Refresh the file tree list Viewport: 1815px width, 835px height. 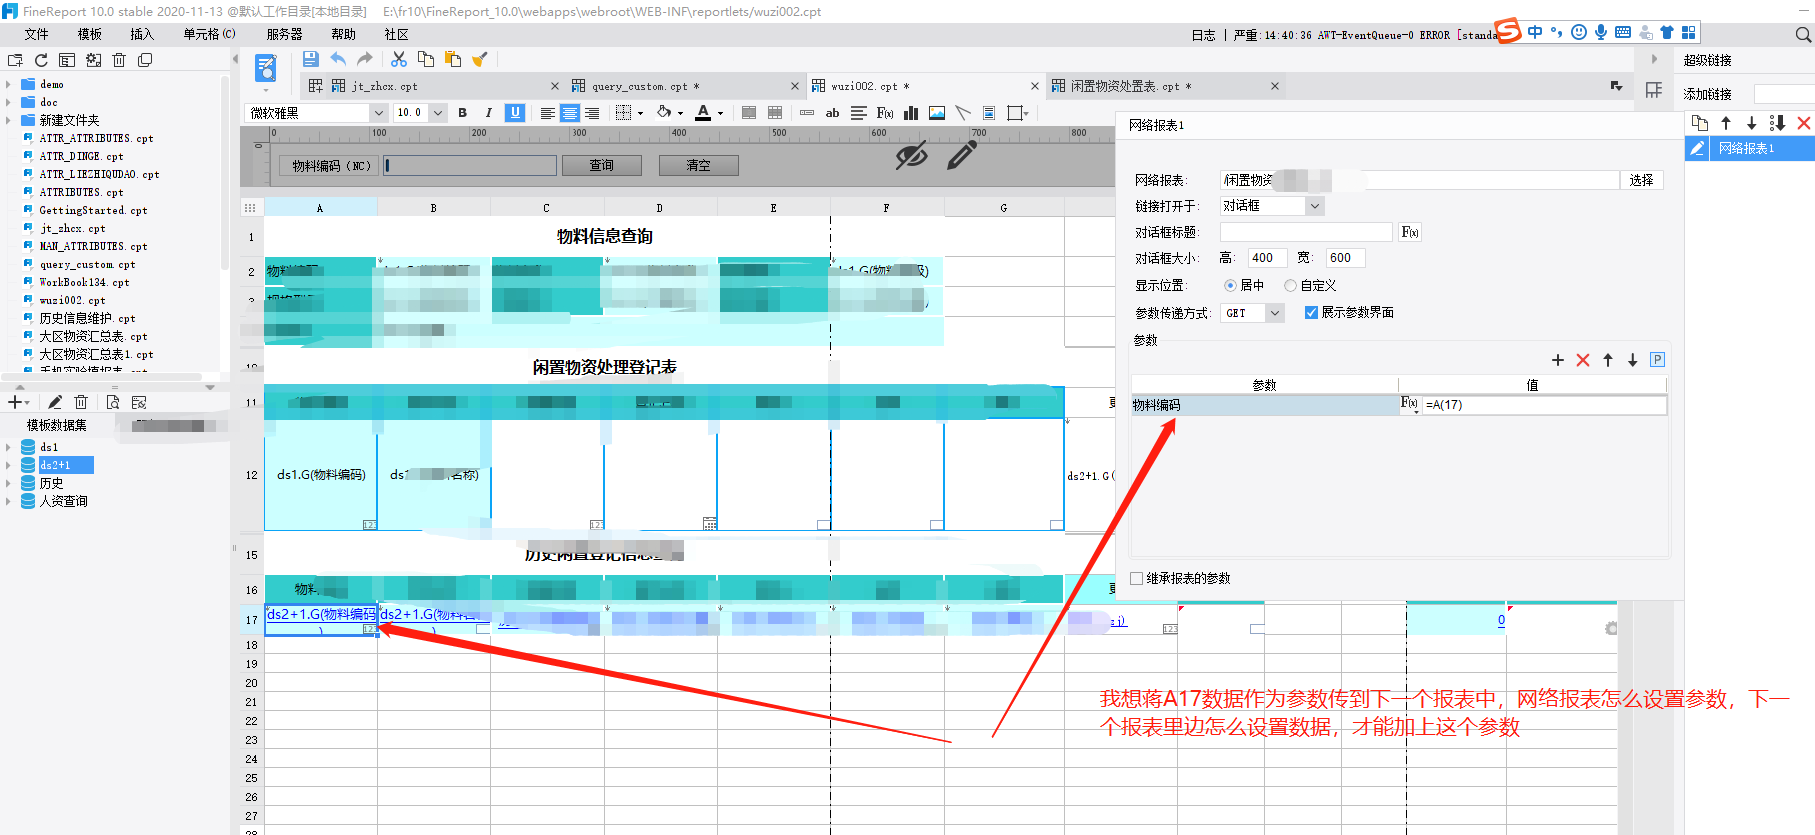41,61
